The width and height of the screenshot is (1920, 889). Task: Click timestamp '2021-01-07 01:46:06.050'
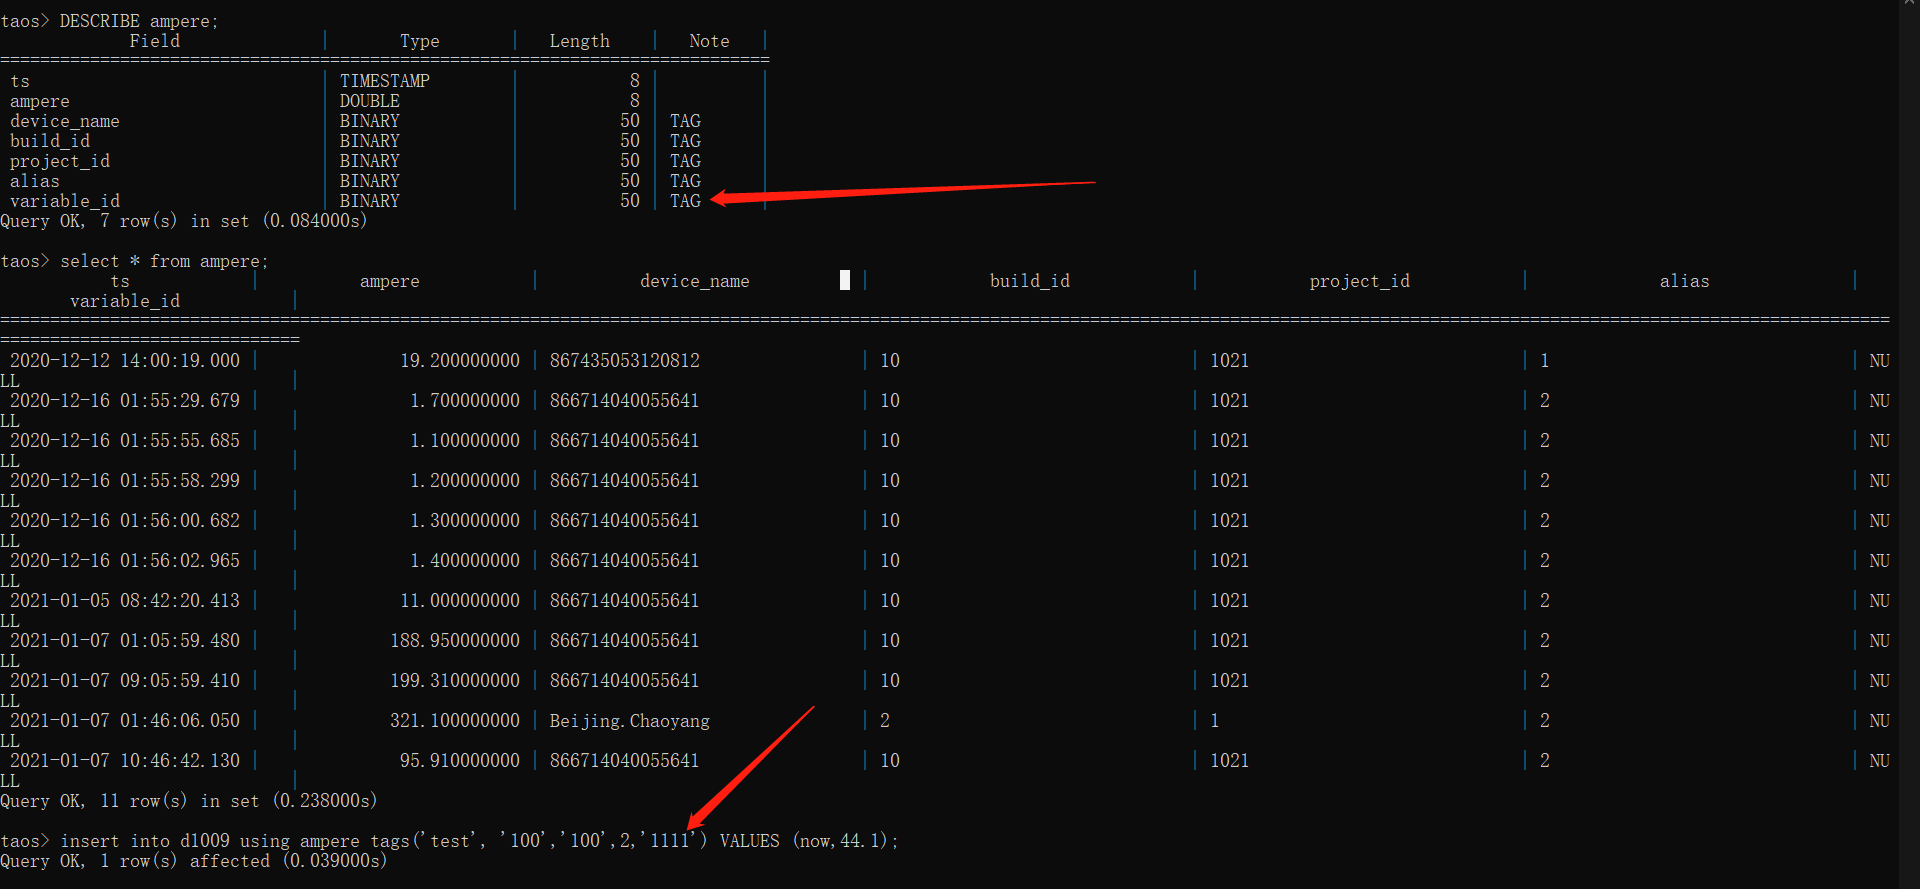pos(125,721)
